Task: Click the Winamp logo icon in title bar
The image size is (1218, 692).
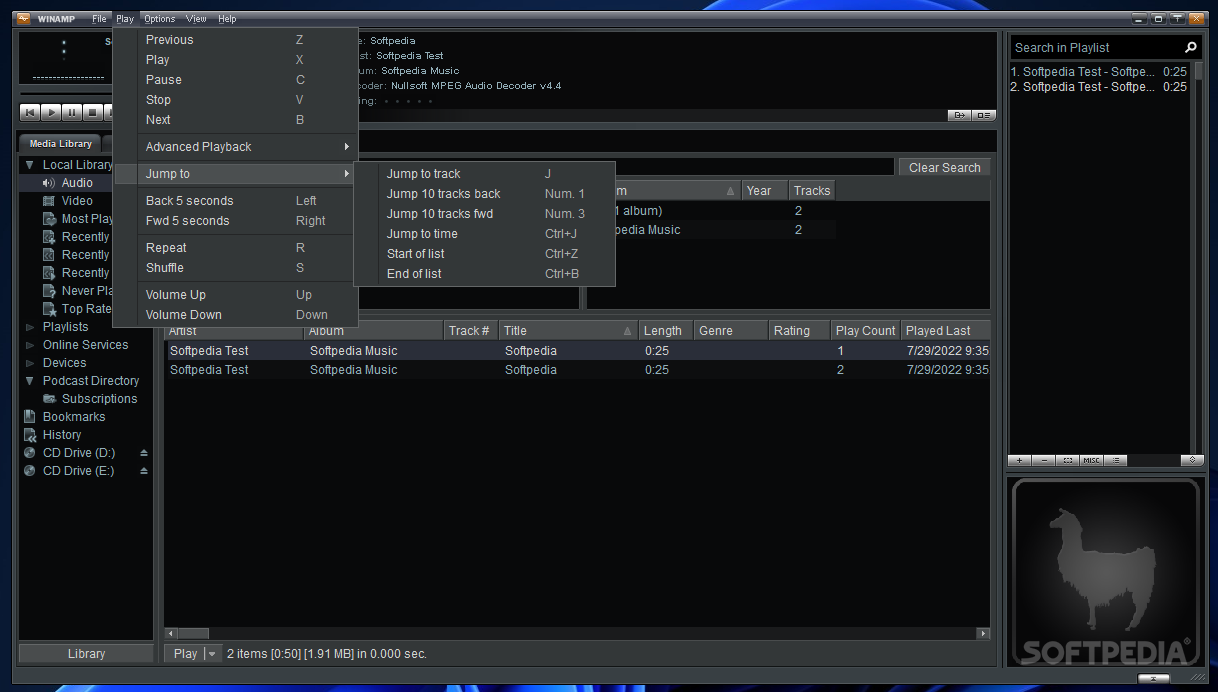Action: tap(24, 19)
